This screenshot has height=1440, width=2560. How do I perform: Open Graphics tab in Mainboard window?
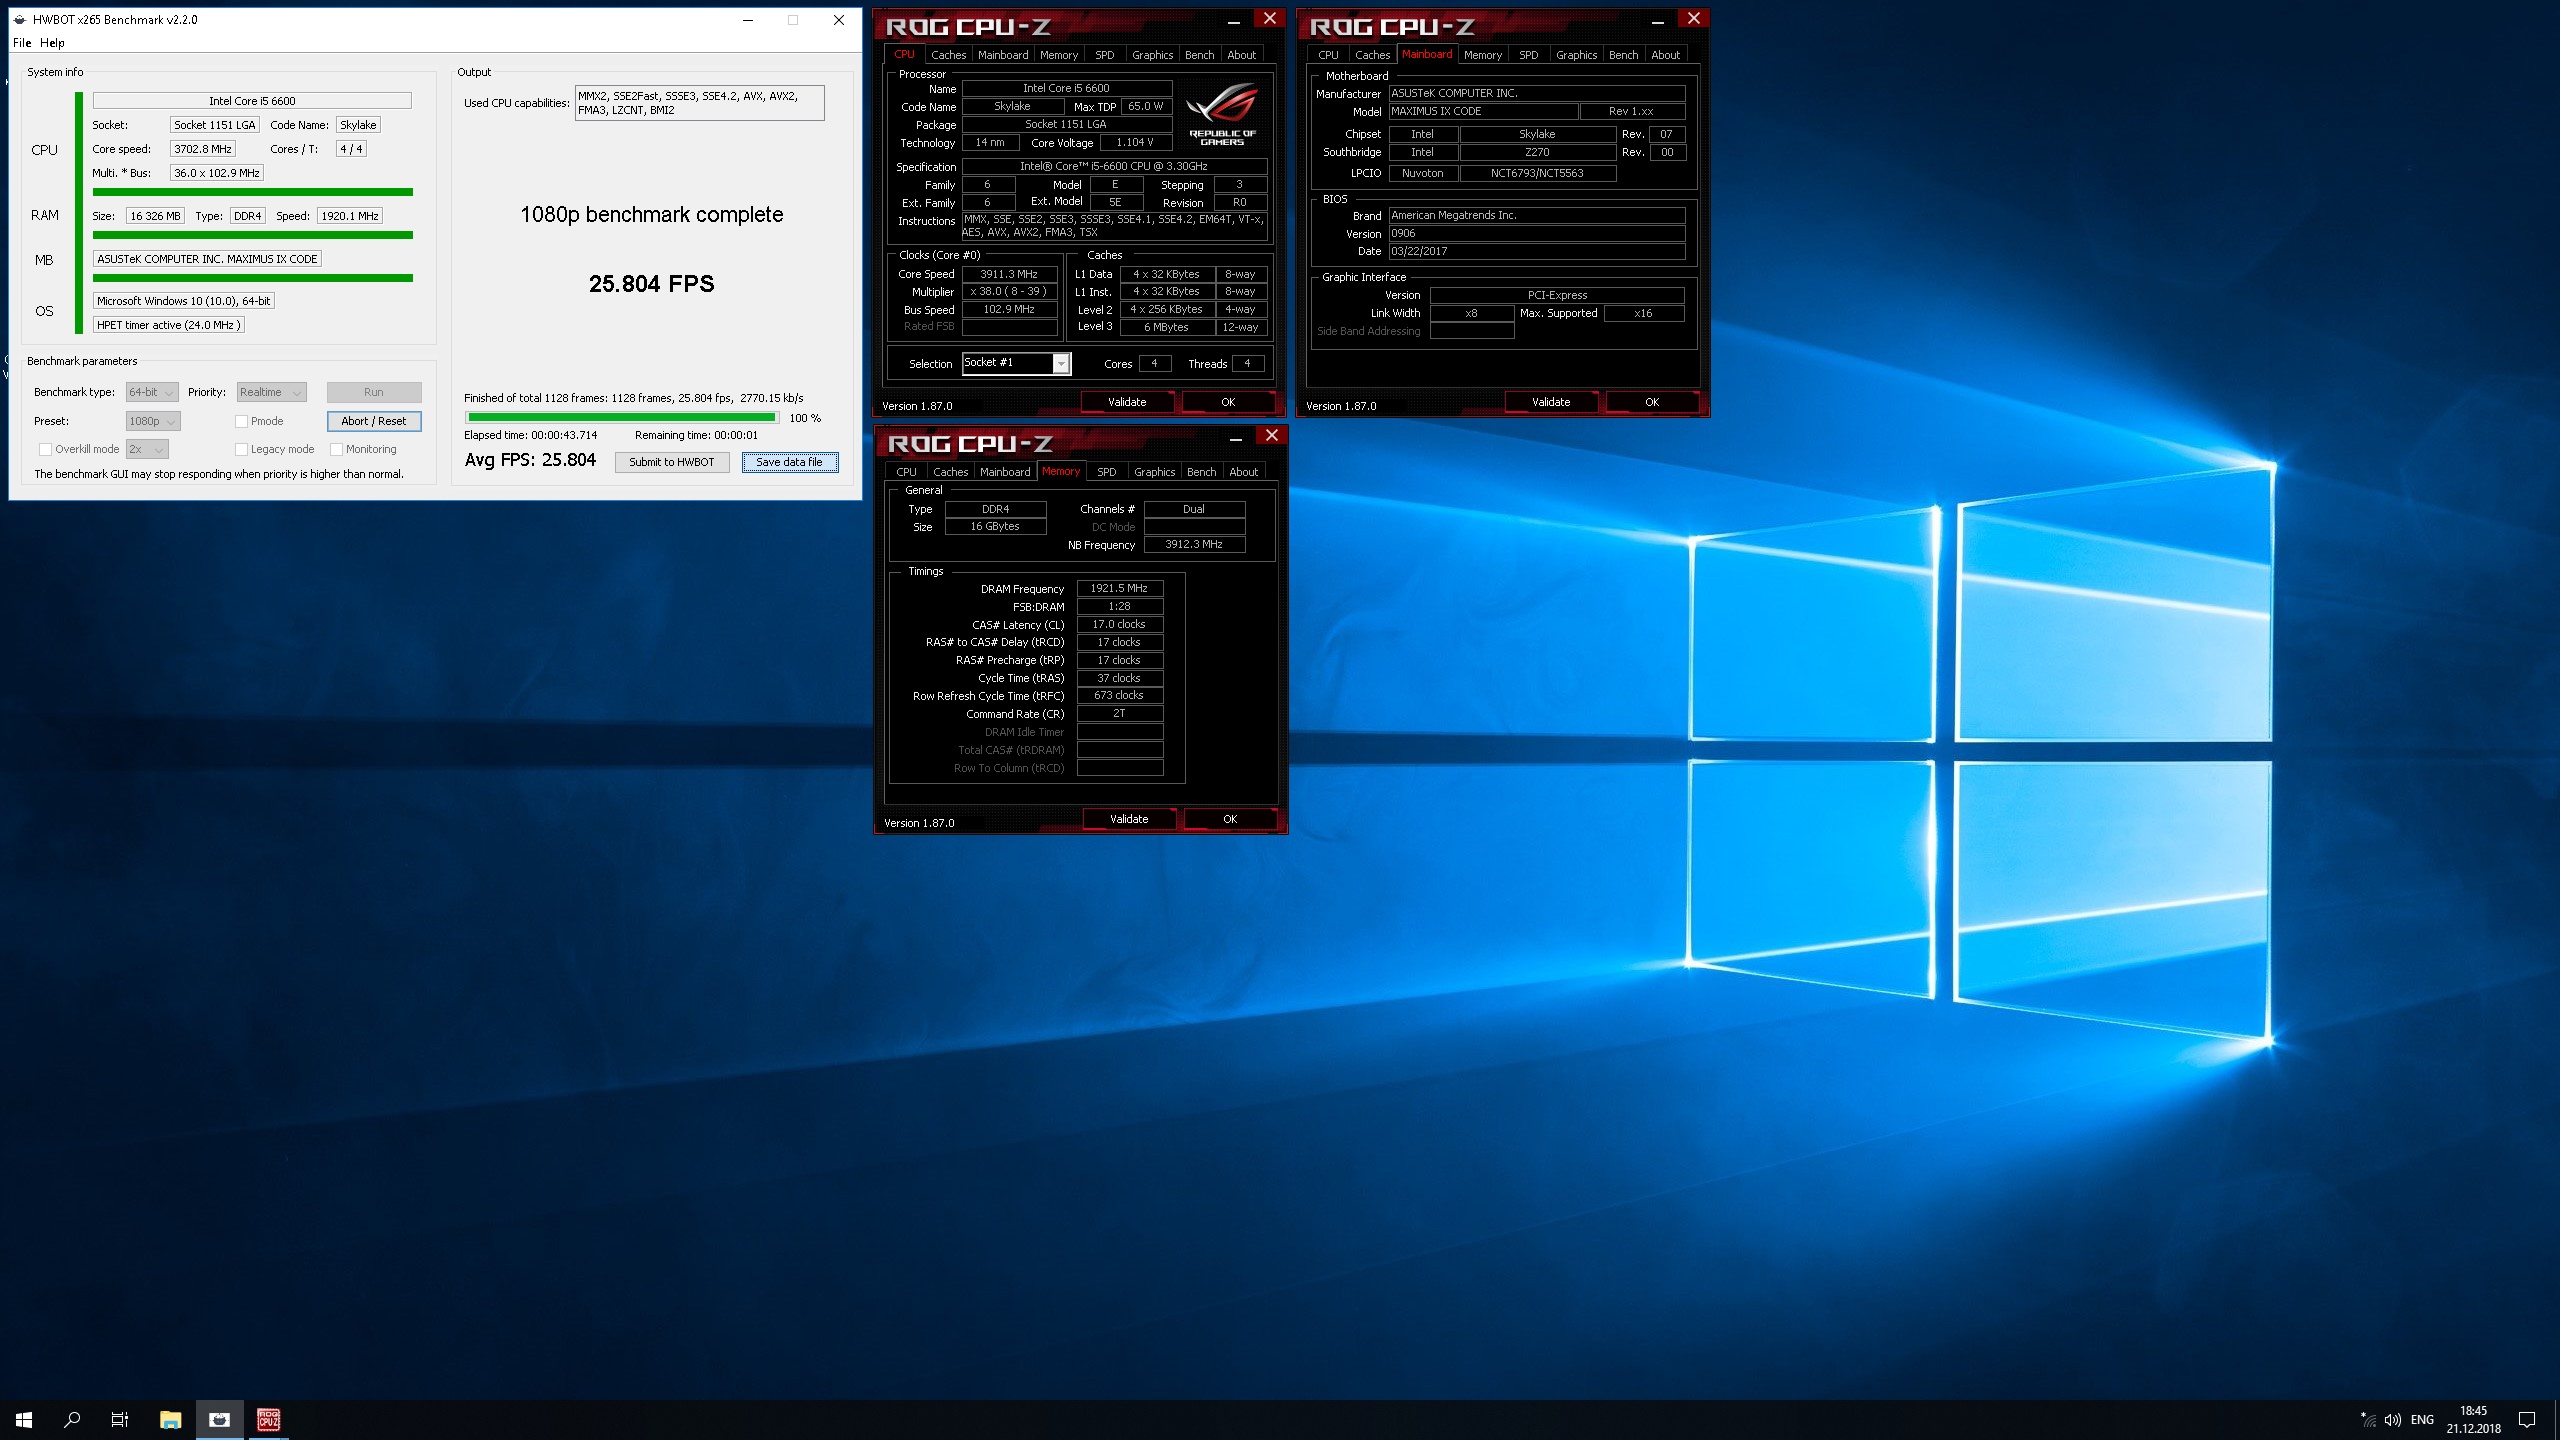[x=1576, y=55]
